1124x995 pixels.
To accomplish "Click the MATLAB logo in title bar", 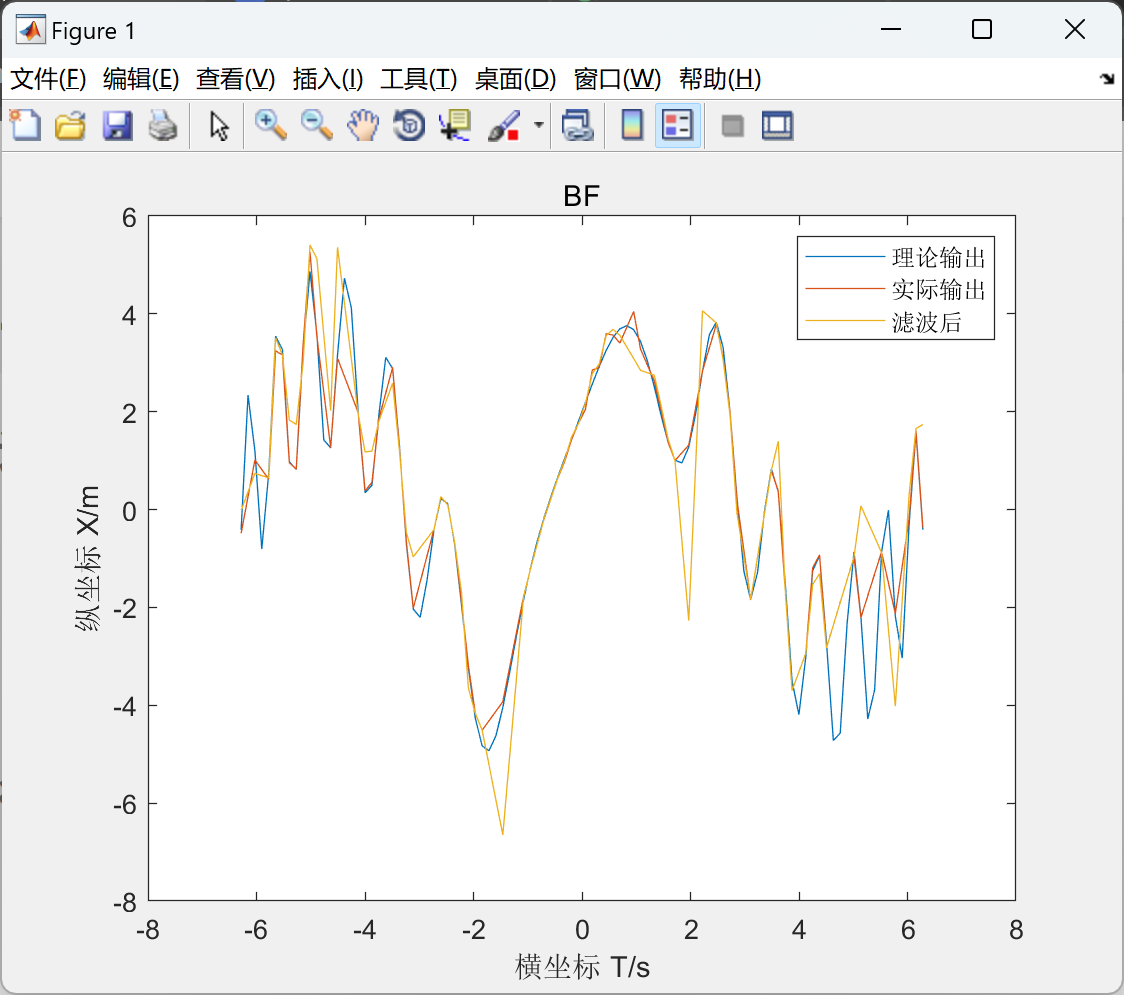I will (30, 29).
